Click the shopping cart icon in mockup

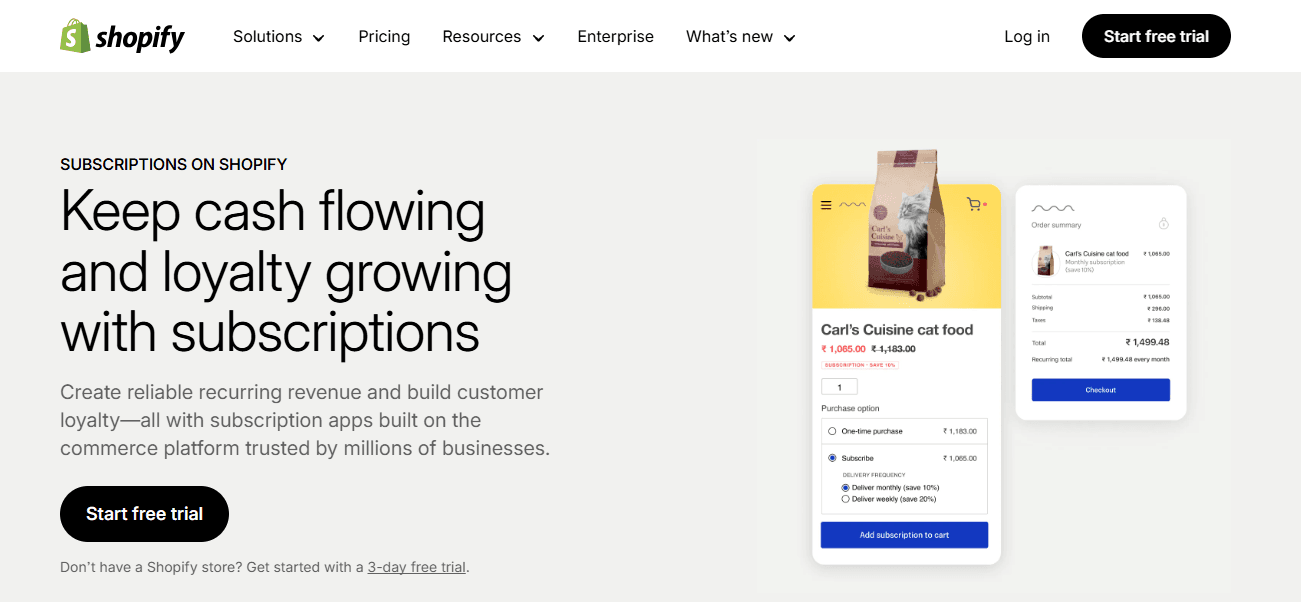tap(973, 204)
